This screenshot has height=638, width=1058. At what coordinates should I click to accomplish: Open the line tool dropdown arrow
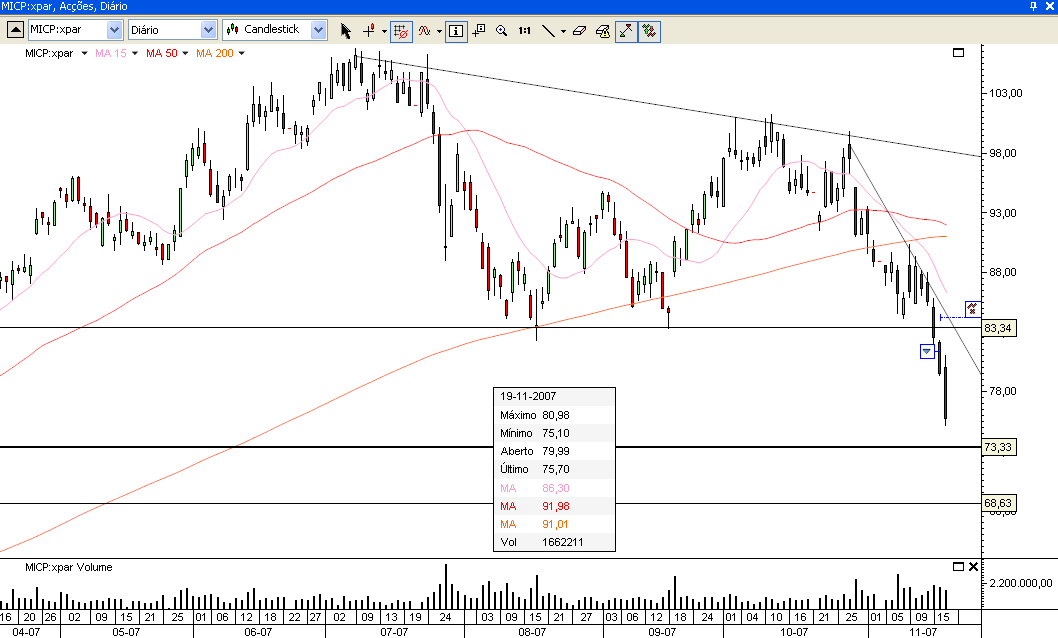coord(563,31)
